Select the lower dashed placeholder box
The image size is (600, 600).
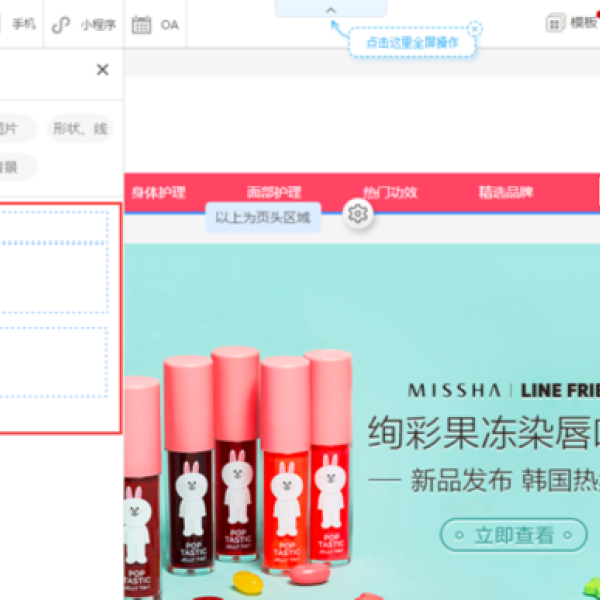53,364
